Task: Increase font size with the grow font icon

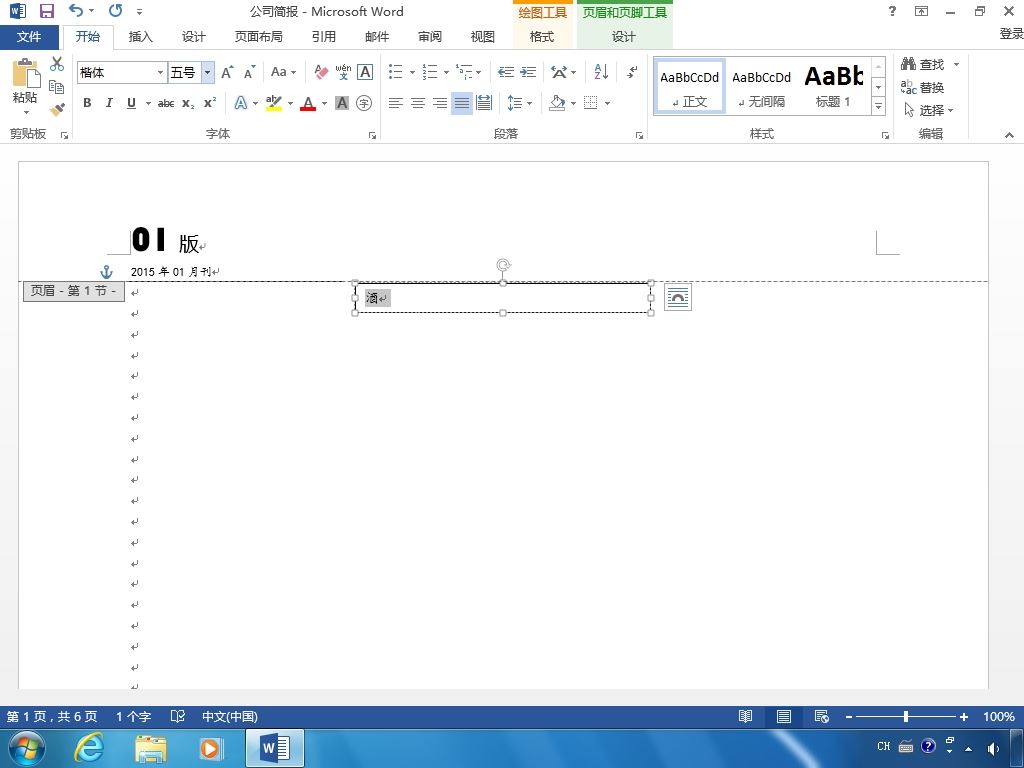Action: [x=227, y=72]
